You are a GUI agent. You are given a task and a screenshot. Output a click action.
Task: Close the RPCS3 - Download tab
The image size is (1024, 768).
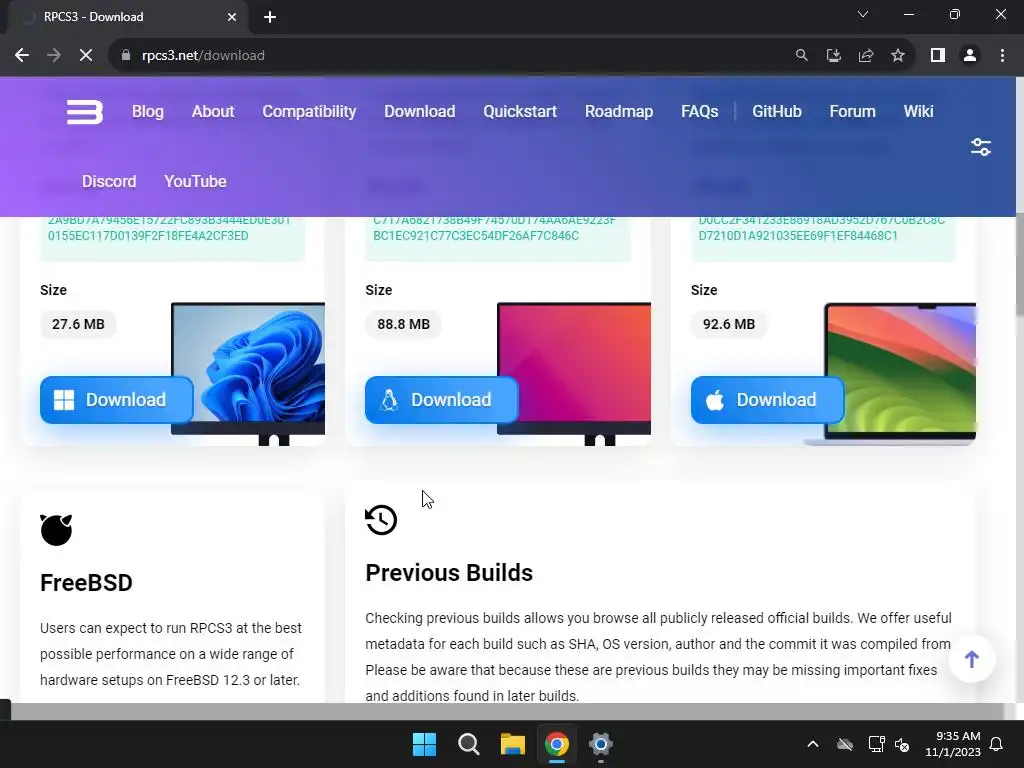click(x=232, y=17)
